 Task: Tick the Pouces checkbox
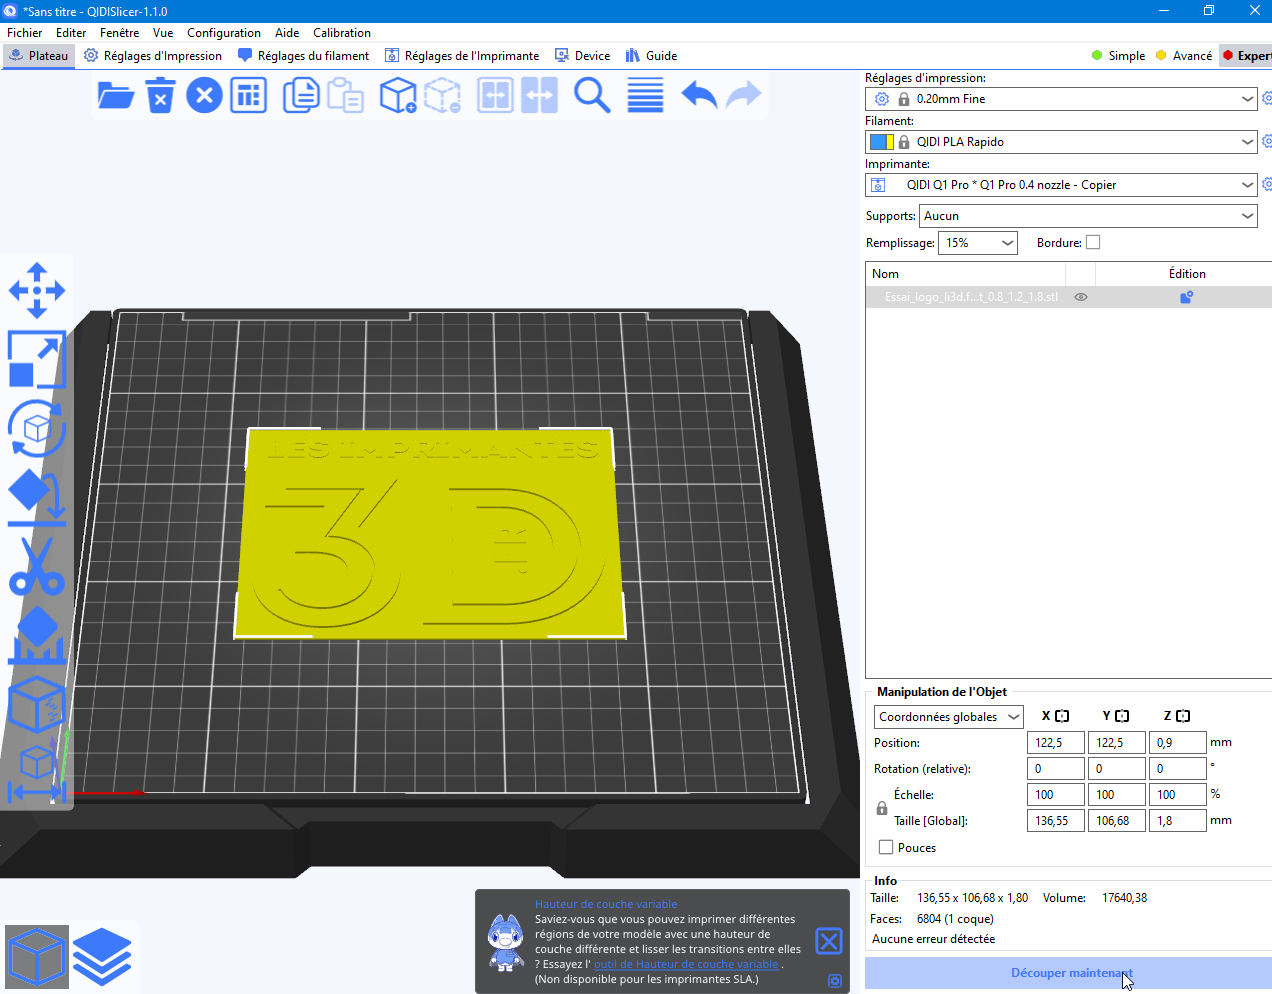886,847
